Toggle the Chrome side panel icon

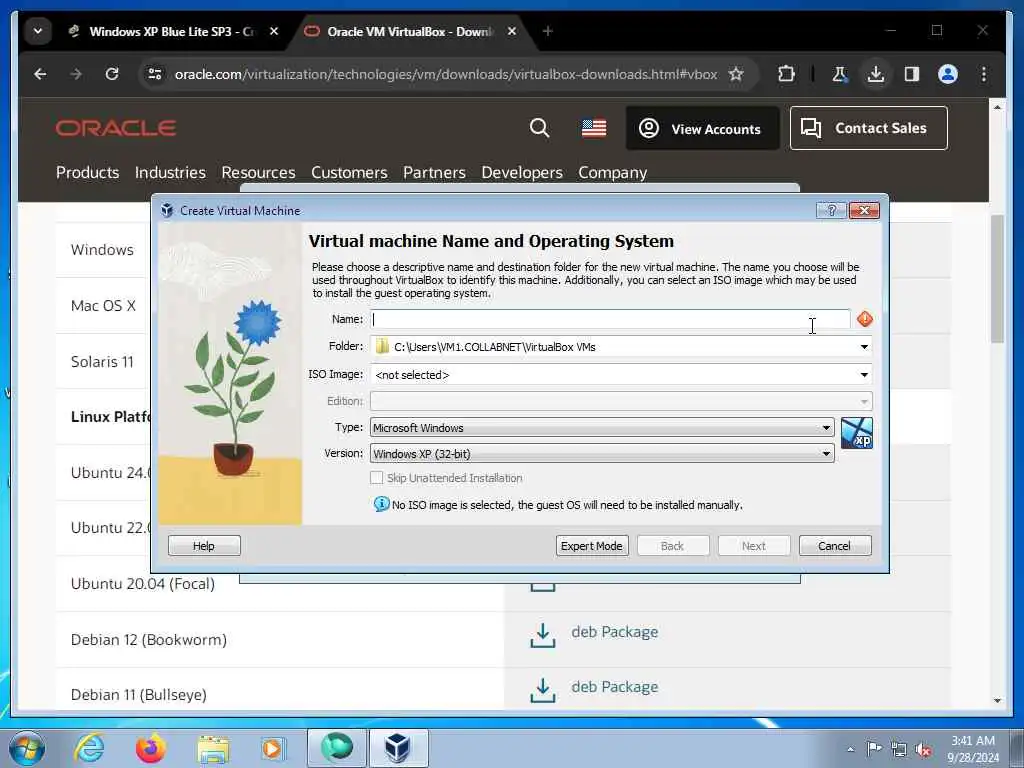tap(912, 74)
